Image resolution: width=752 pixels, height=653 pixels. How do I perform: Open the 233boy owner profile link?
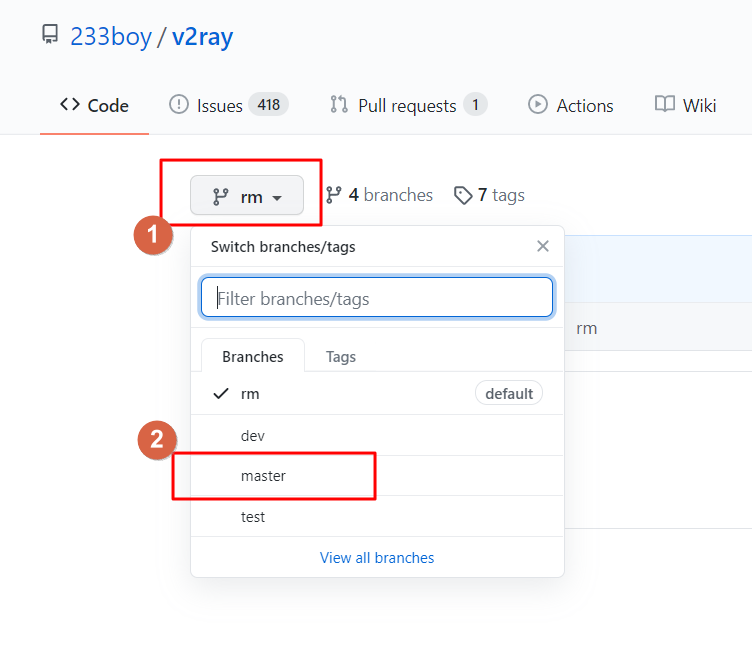tap(110, 37)
